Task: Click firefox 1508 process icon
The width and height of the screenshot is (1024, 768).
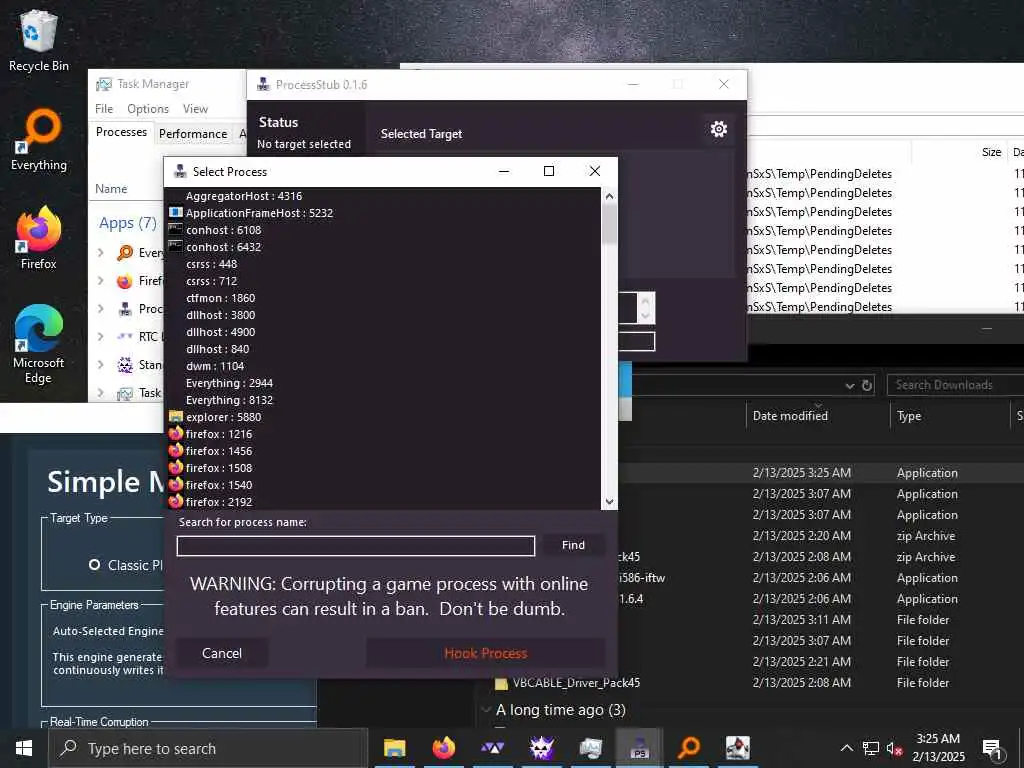Action: (175, 467)
